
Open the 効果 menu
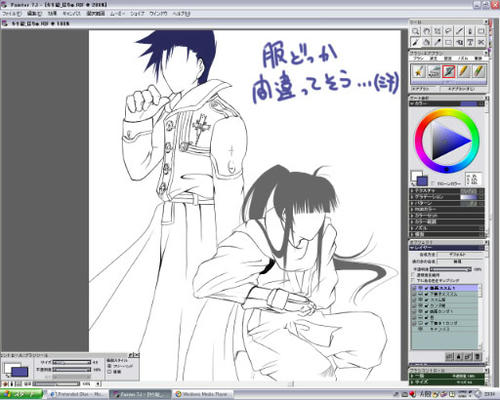click(52, 14)
